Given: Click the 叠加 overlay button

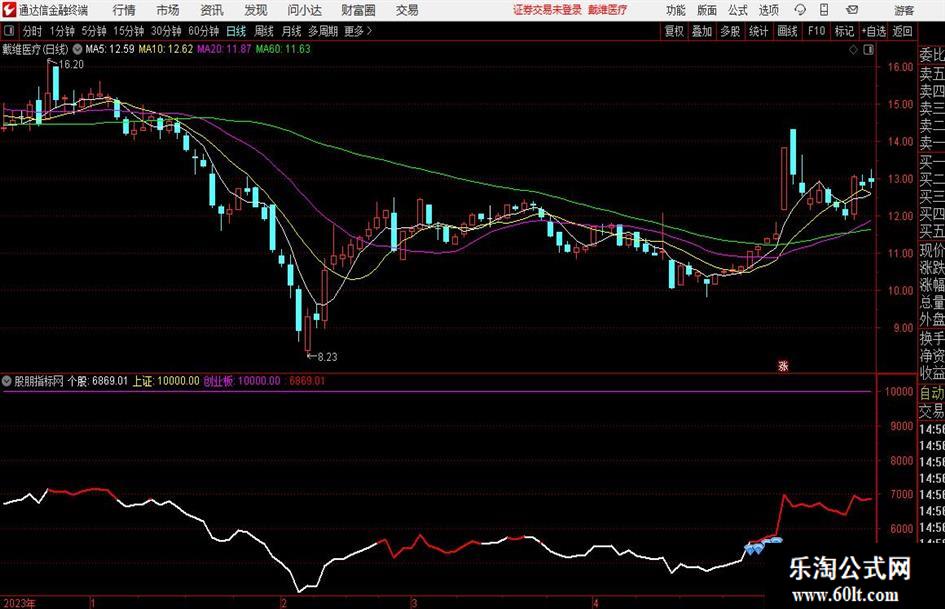Looking at the screenshot, I should [x=702, y=31].
